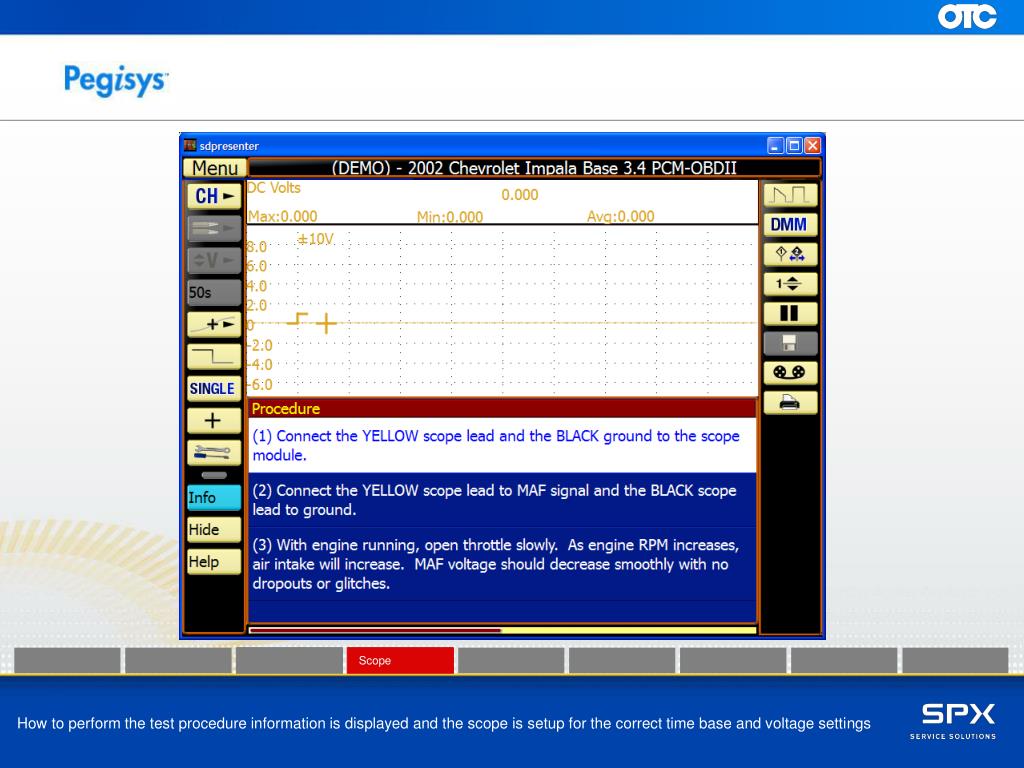This screenshot has height=768, width=1024.
Task: Toggle the falling edge trigger slope button
Action: [x=214, y=357]
